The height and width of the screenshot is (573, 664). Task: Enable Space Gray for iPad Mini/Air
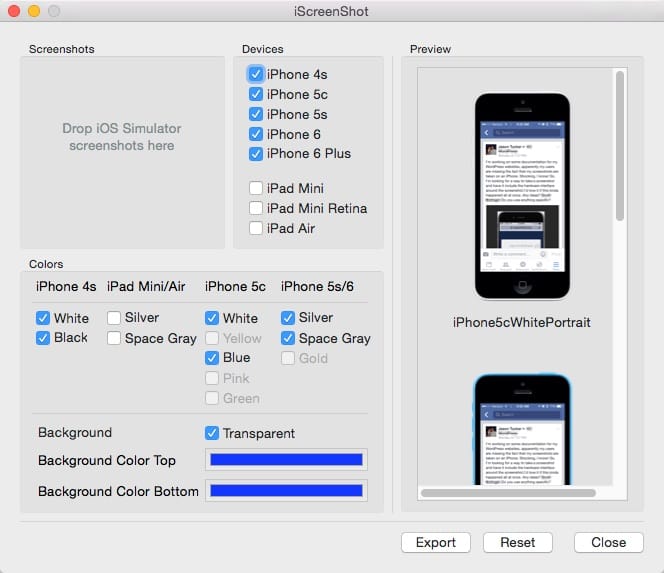[113, 338]
